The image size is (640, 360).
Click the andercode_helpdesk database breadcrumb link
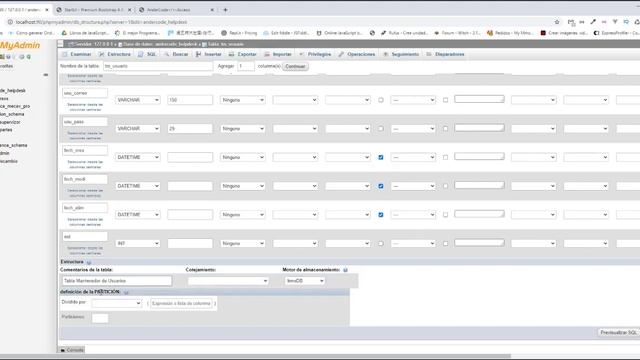158,44
